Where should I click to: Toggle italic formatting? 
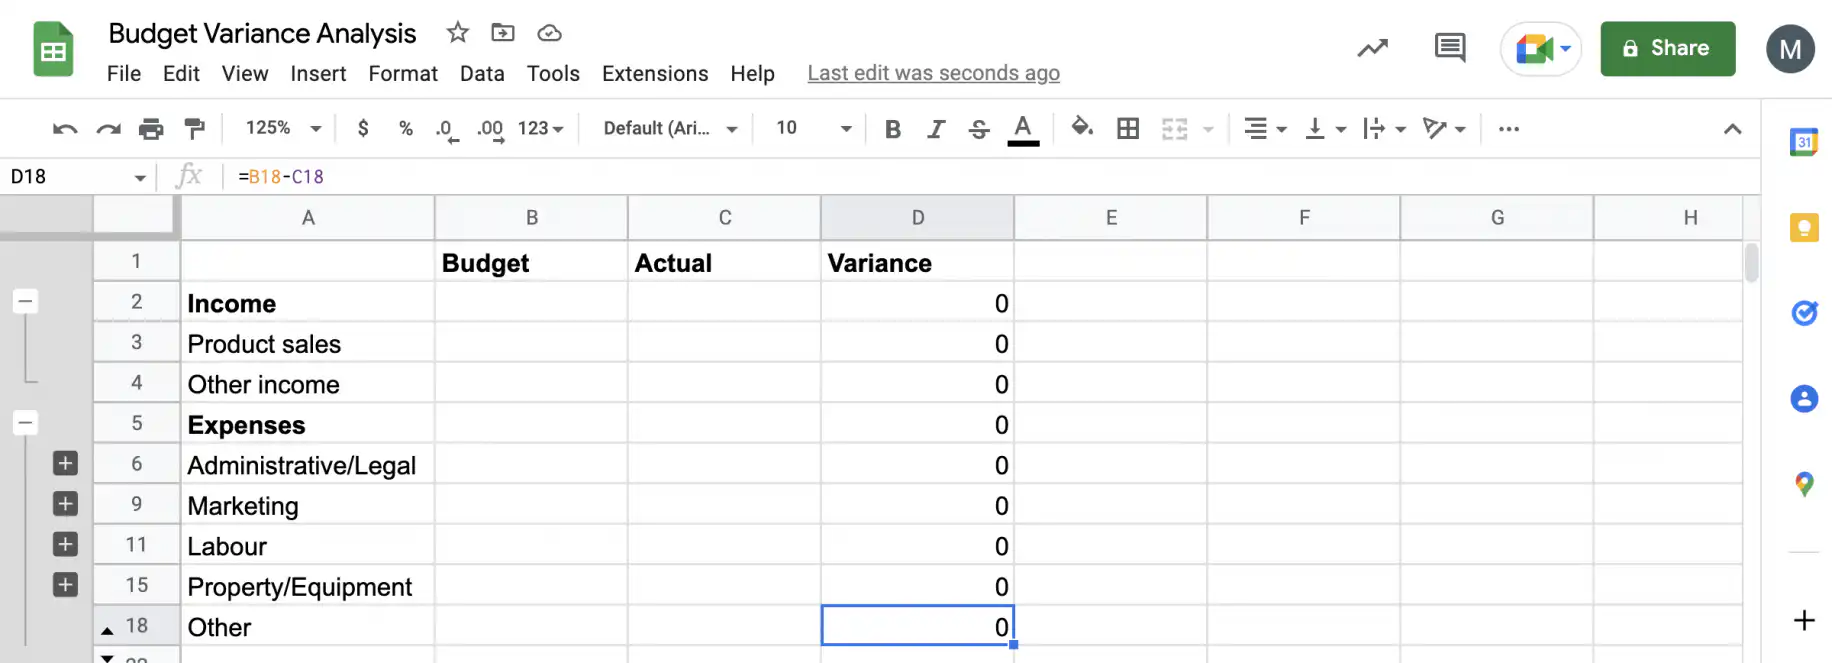click(936, 129)
